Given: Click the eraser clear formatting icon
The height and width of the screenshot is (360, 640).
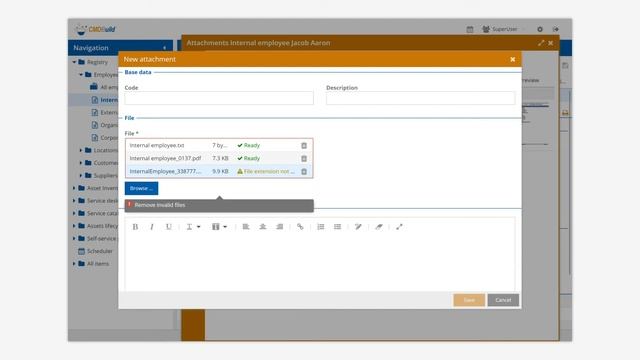Looking at the screenshot, I should 379,227.
